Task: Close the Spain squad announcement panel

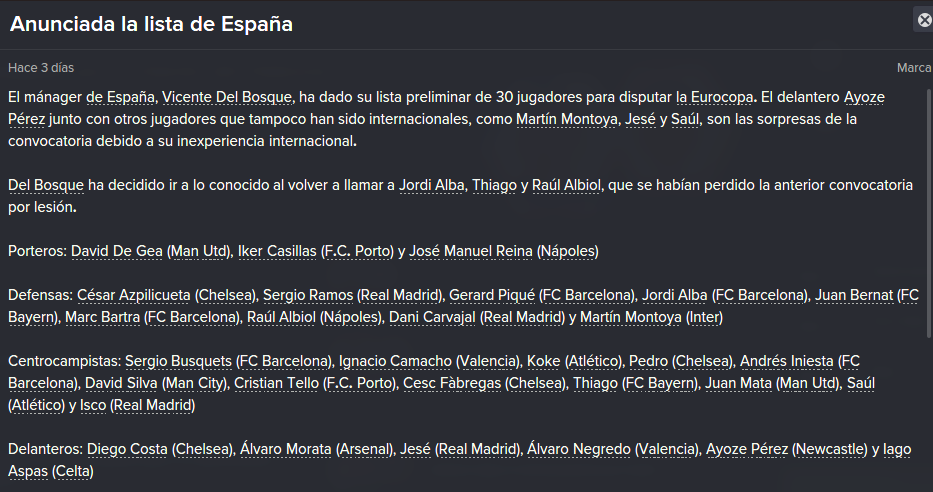Action: pos(924,20)
